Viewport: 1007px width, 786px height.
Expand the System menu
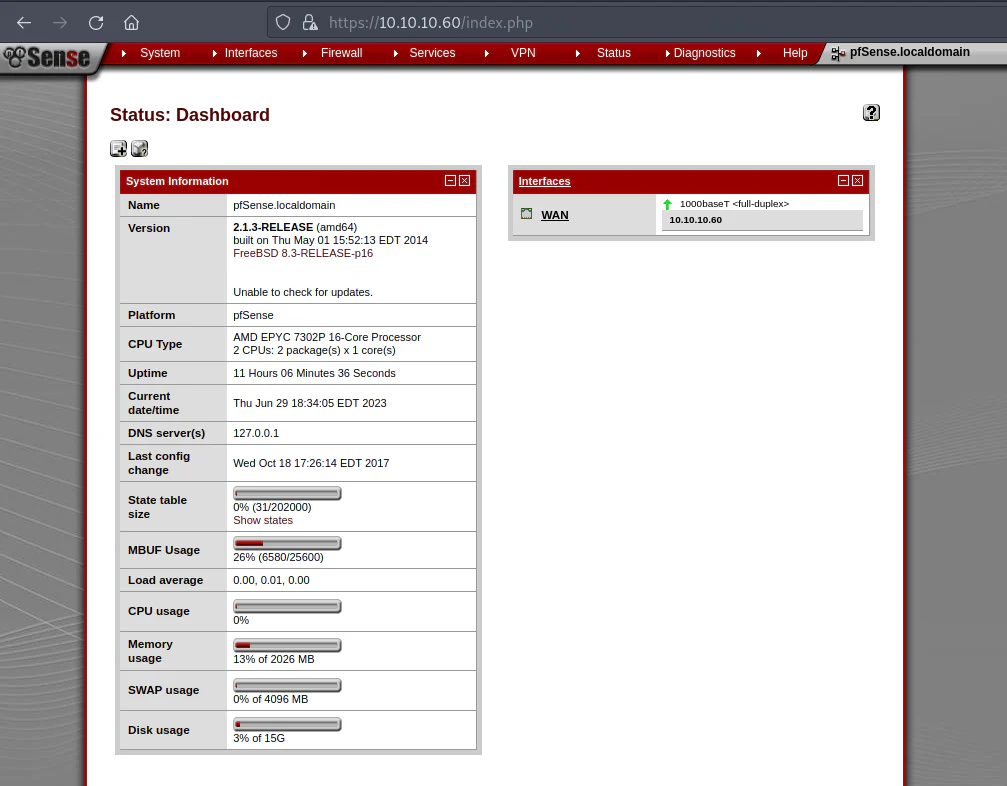[160, 53]
